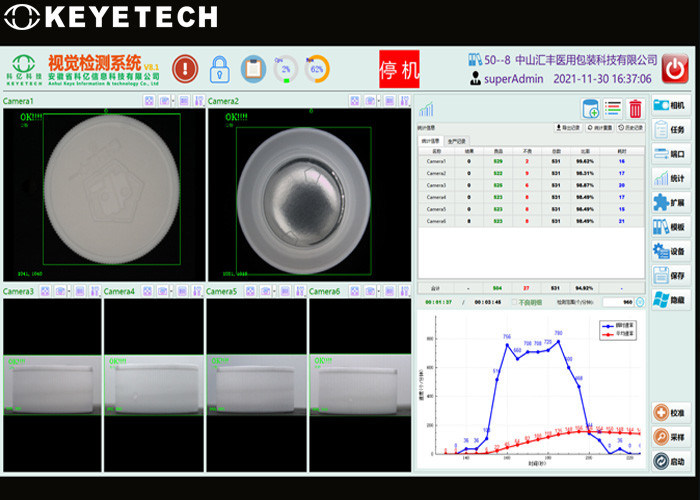The width and height of the screenshot is (700, 500).
Task: Expand the detection range round dropdown button
Action: click(640, 301)
